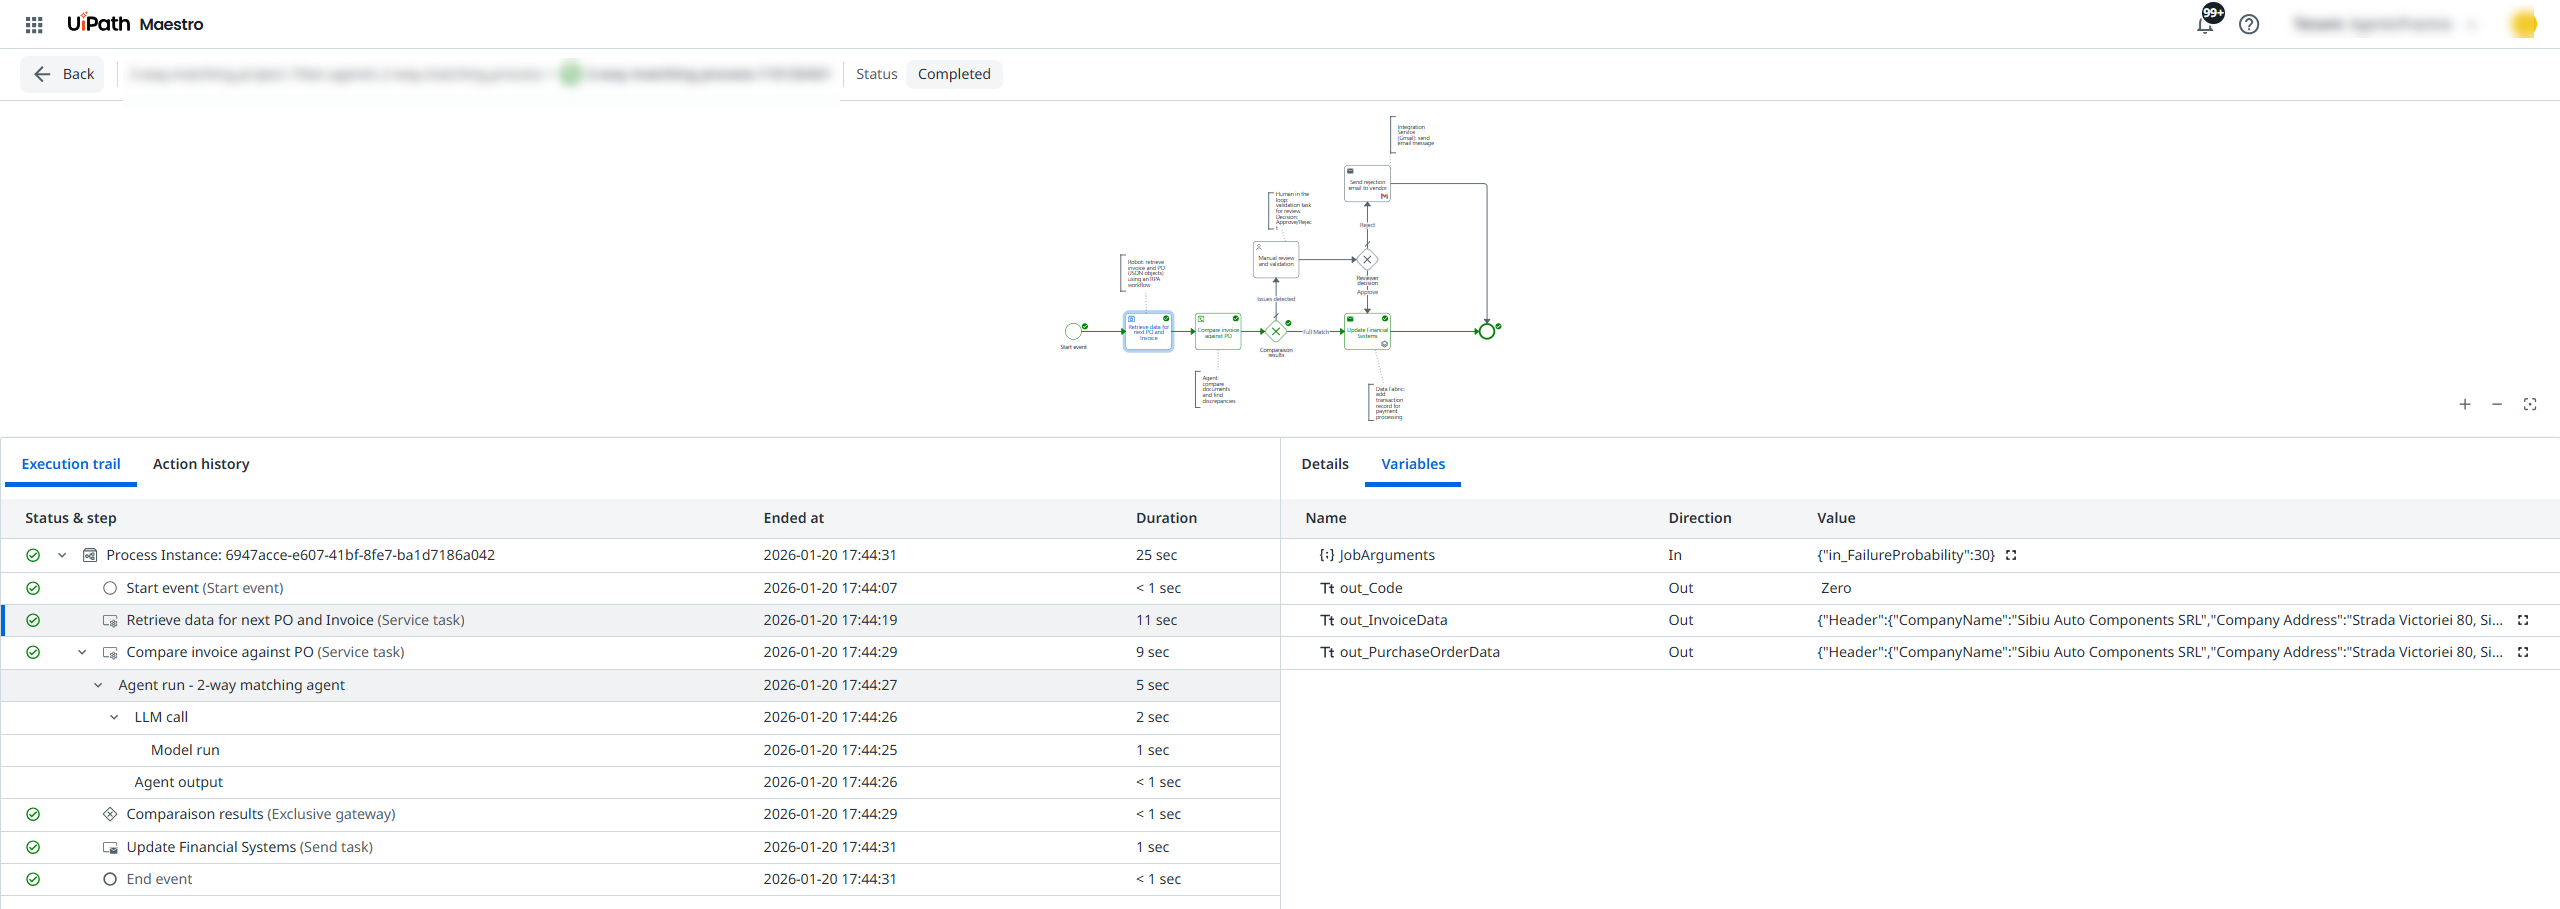Collapse the Process Instance row
This screenshot has width=2560, height=909.
[62, 555]
